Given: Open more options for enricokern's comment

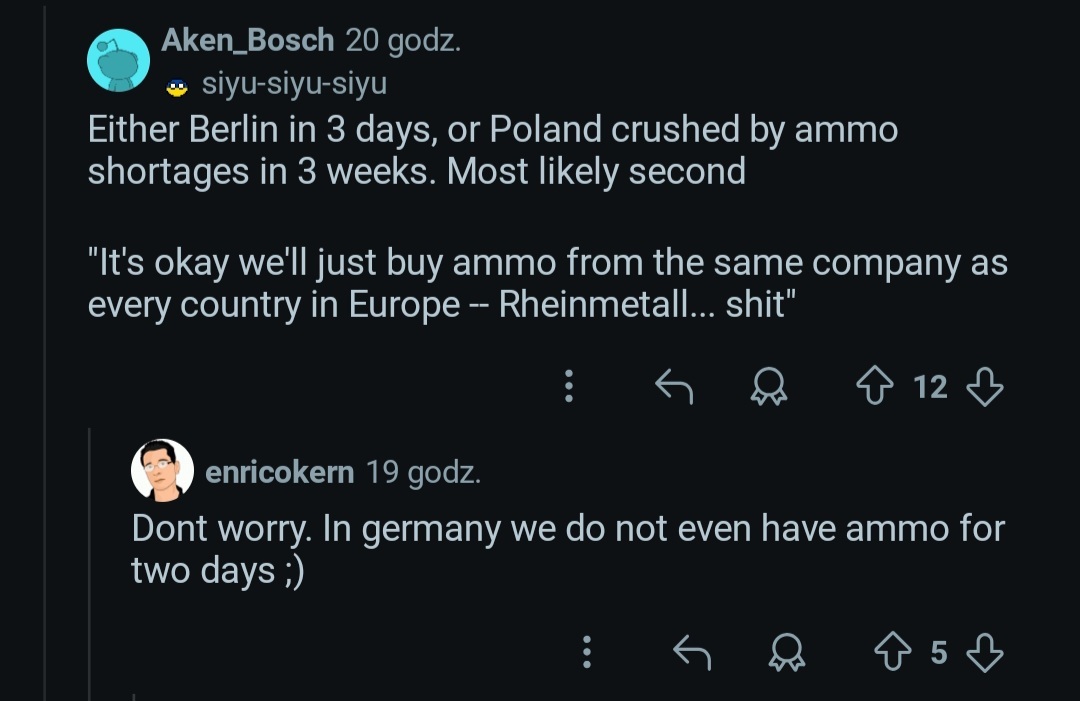Looking at the screenshot, I should click(x=587, y=653).
